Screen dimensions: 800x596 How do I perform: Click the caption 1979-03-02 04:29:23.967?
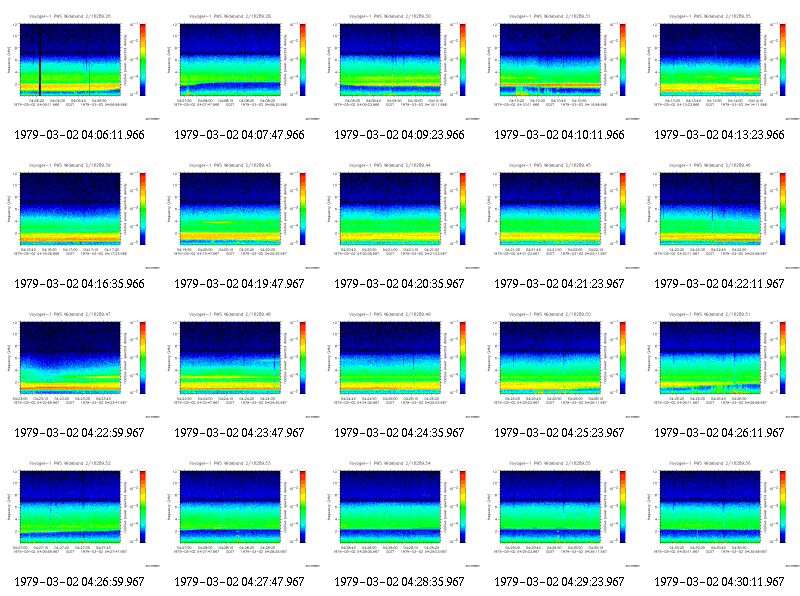pos(560,582)
